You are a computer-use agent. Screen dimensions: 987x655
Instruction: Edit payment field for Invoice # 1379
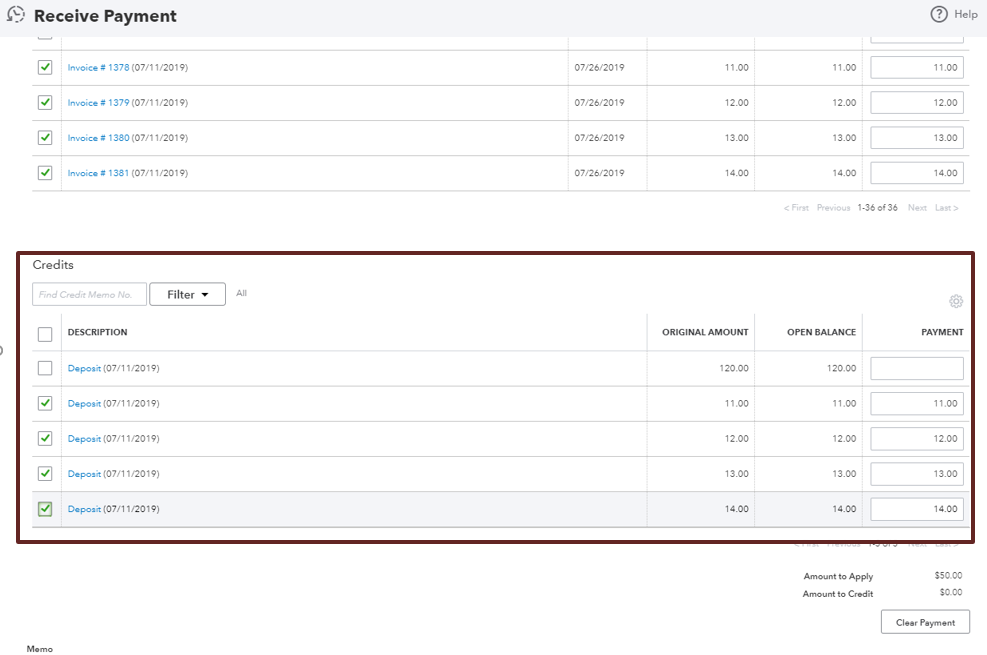pyautogui.click(x=916, y=103)
